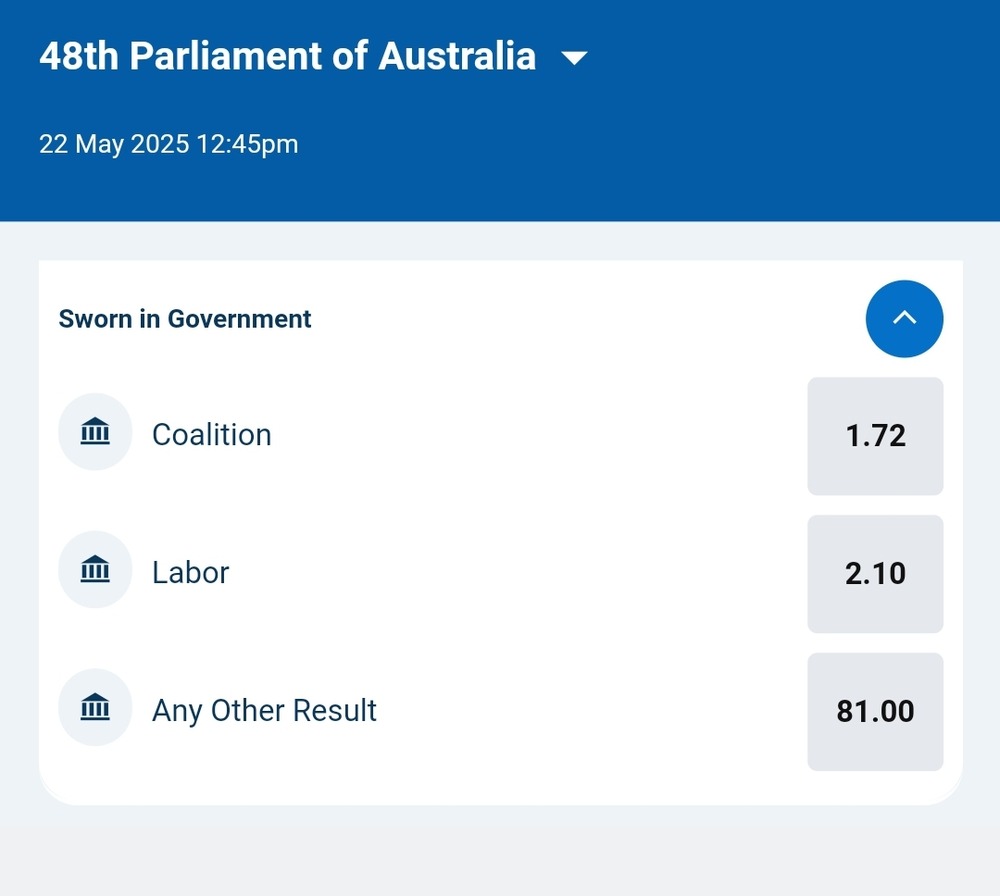
Task: Select Coalition odds of 1.72
Action: (875, 436)
